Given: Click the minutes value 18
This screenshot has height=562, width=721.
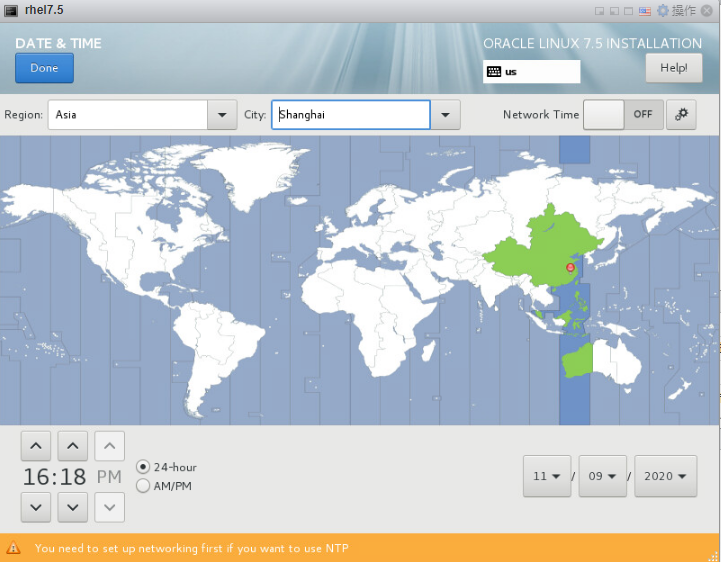Looking at the screenshot, I should tap(72, 477).
